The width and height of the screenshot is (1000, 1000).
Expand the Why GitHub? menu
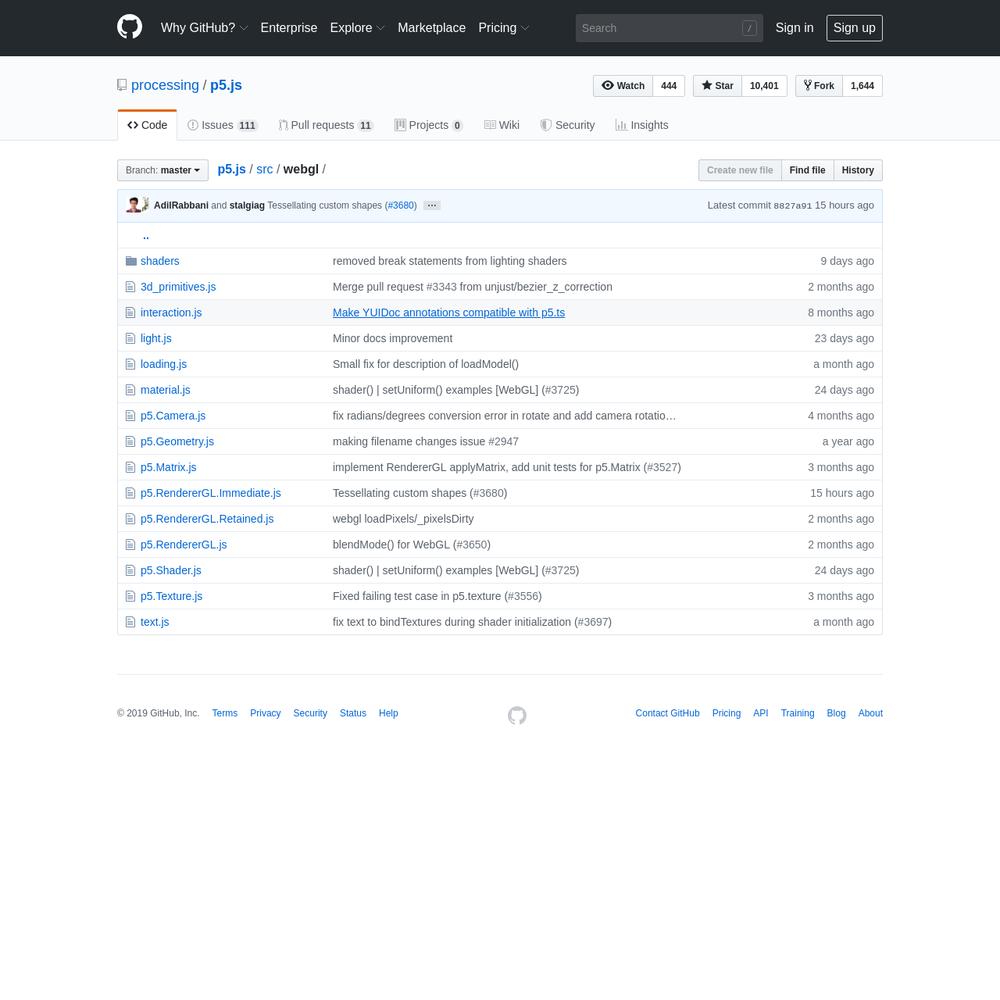[204, 28]
